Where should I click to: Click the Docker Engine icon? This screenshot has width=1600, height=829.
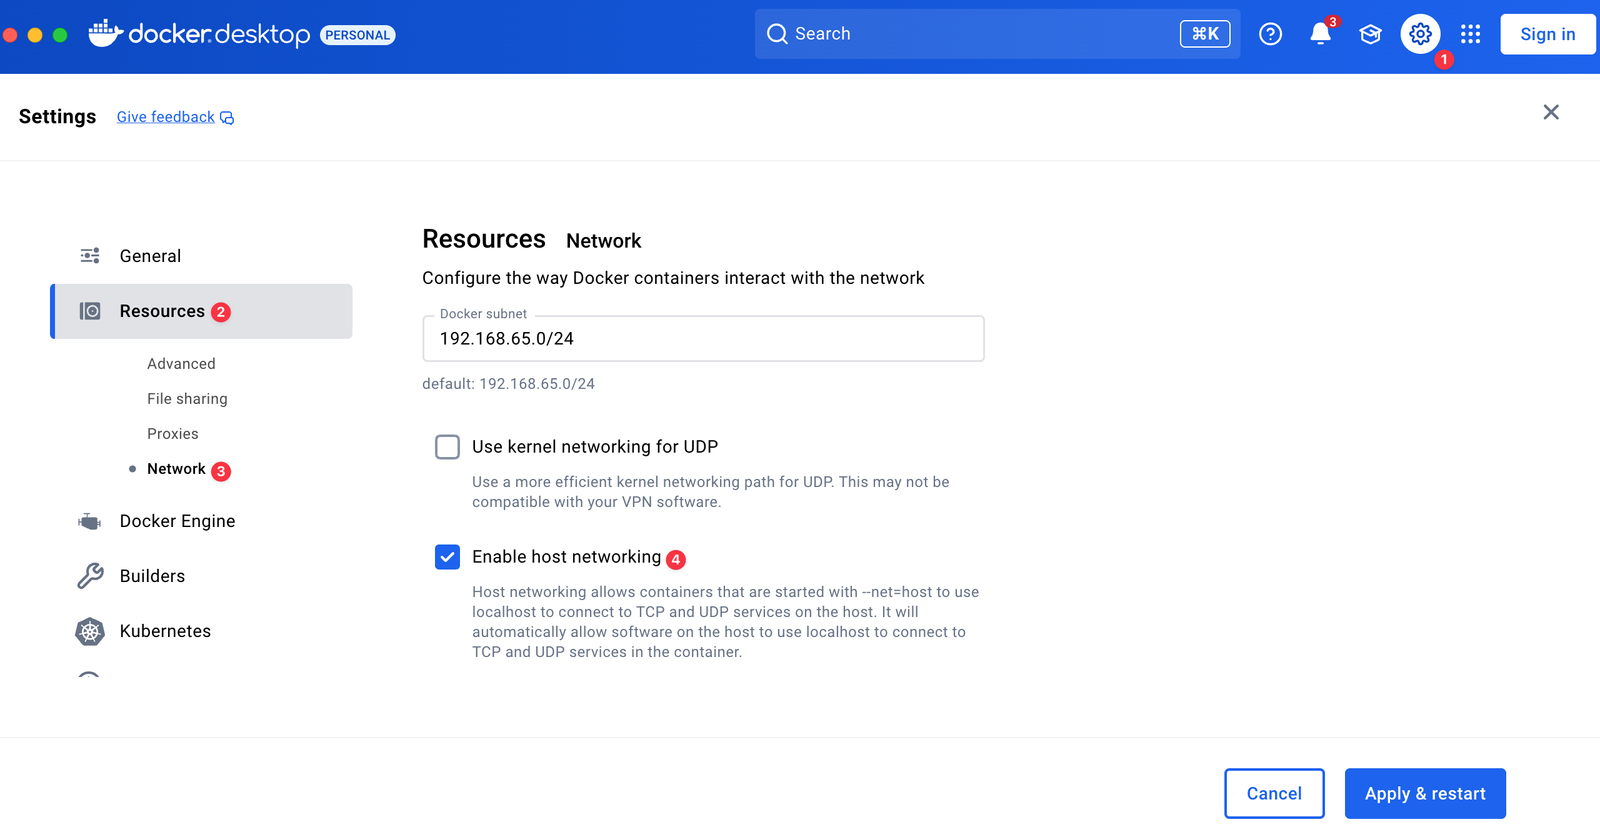[90, 521]
